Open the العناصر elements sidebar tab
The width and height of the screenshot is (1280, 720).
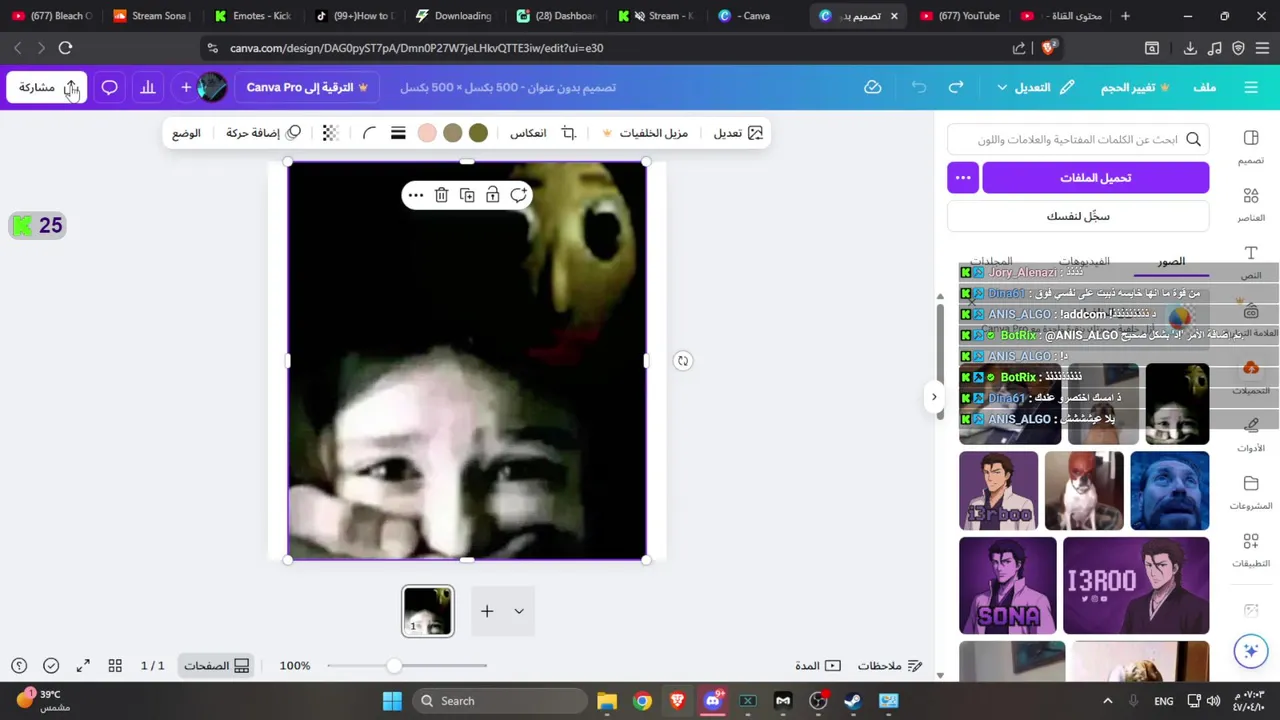pyautogui.click(x=1251, y=204)
